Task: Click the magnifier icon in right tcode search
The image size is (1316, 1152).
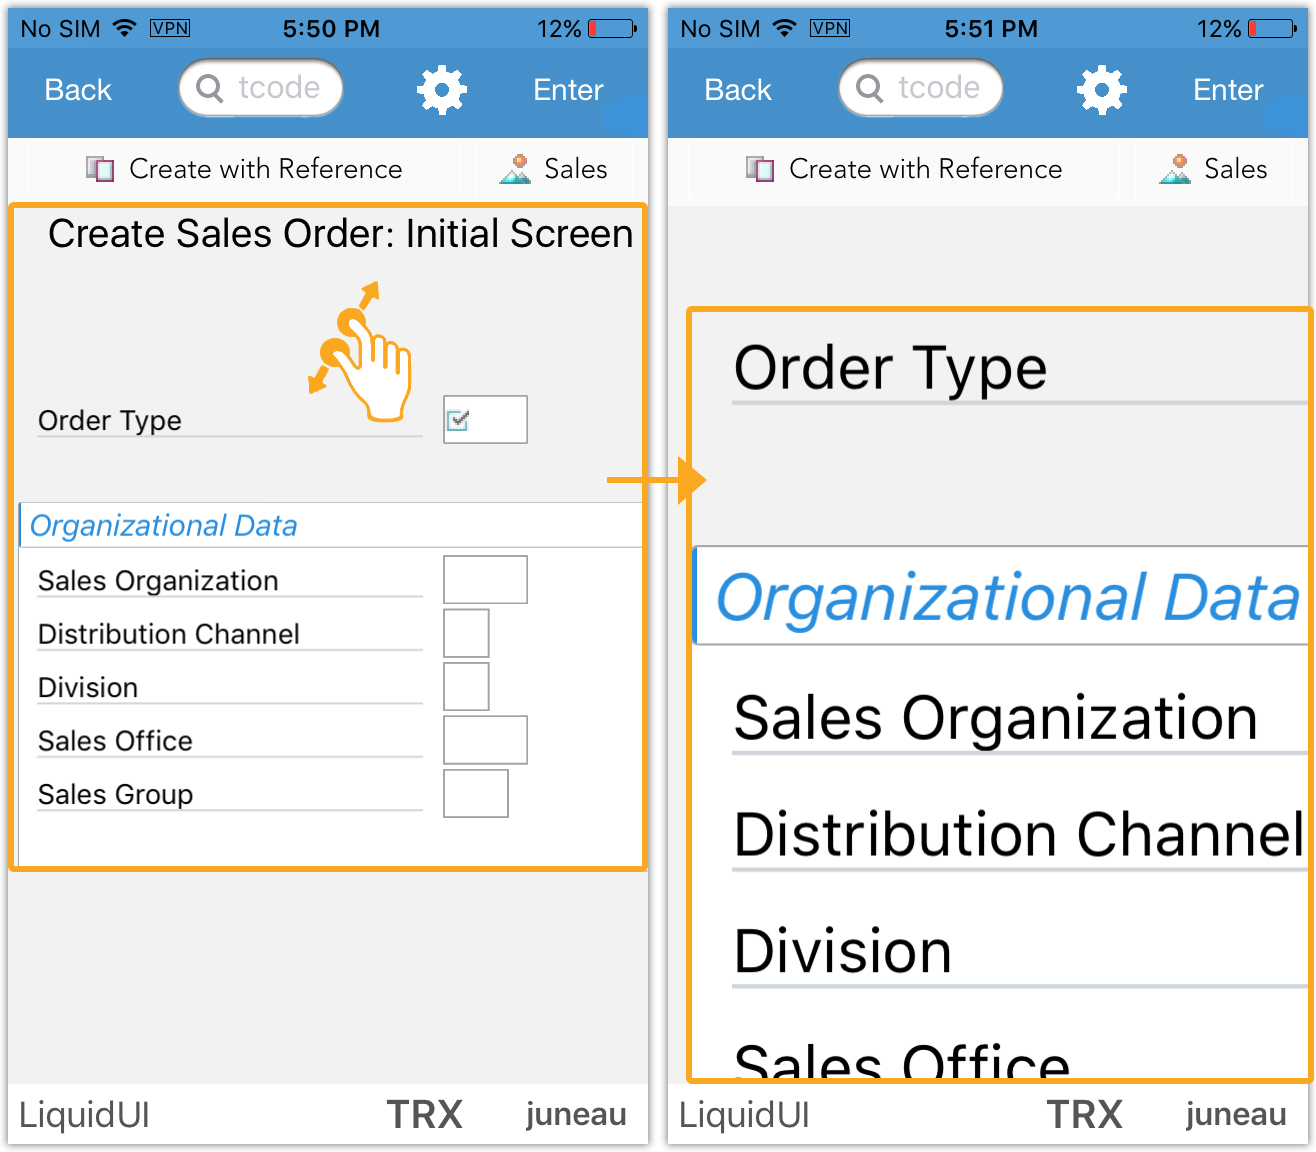Action: click(870, 89)
